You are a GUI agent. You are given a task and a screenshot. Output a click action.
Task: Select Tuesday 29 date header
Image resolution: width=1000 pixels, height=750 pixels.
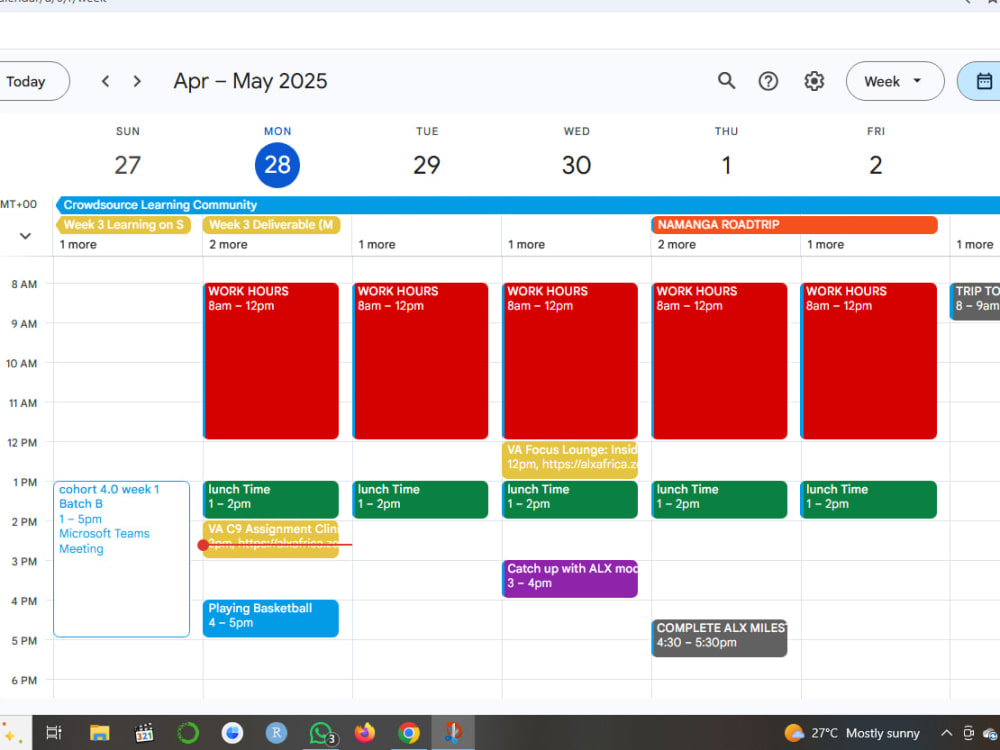427,165
